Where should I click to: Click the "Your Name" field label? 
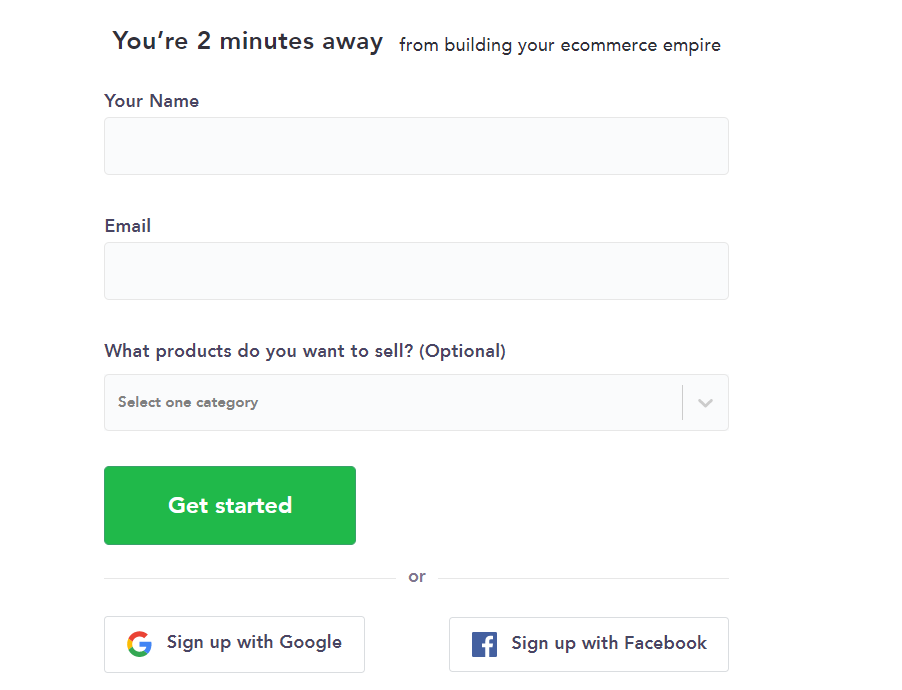pyautogui.click(x=152, y=101)
